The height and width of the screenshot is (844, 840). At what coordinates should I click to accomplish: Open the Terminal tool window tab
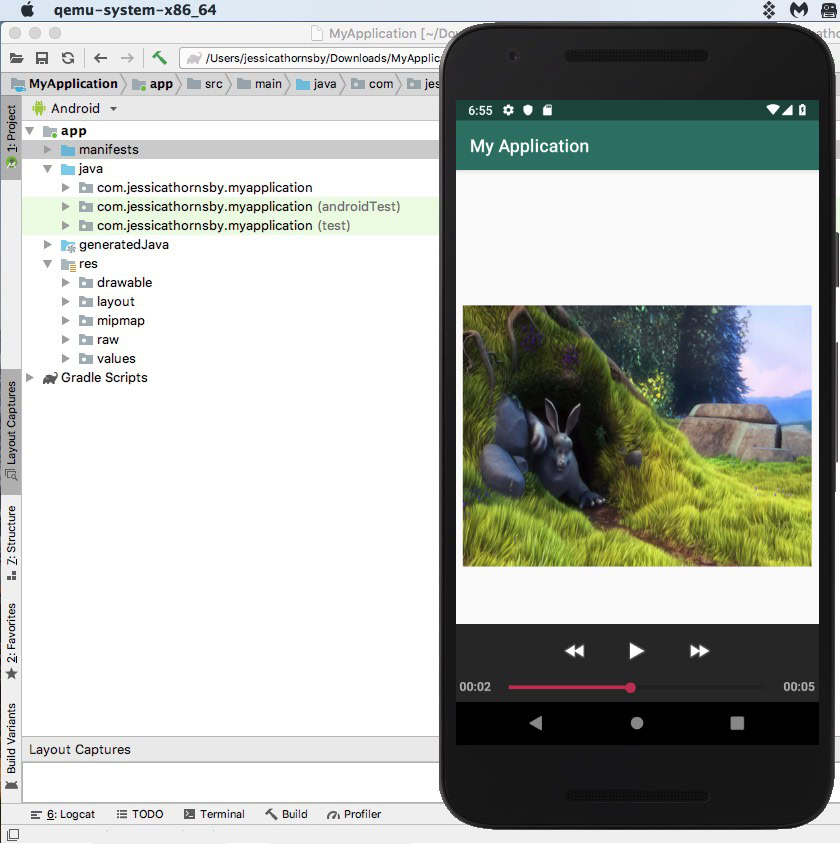214,814
